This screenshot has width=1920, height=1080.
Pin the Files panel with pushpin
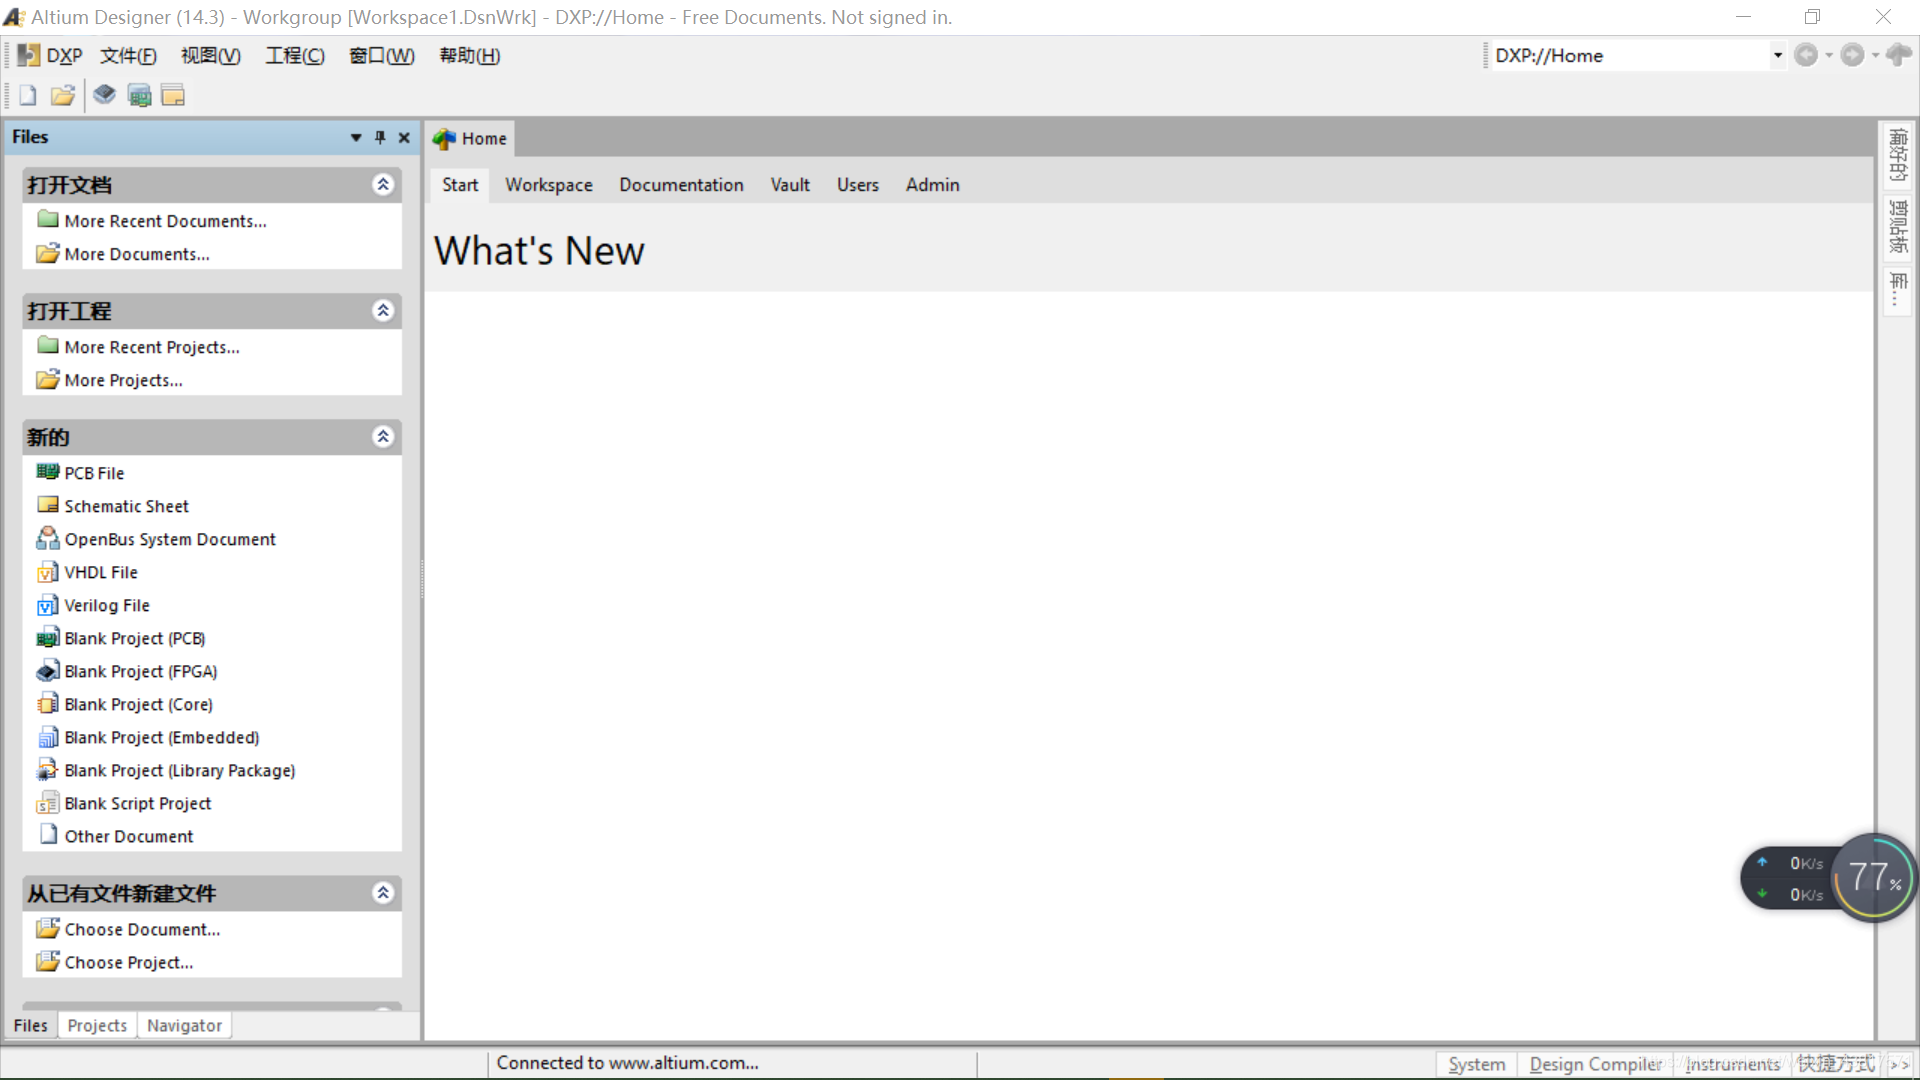380,138
